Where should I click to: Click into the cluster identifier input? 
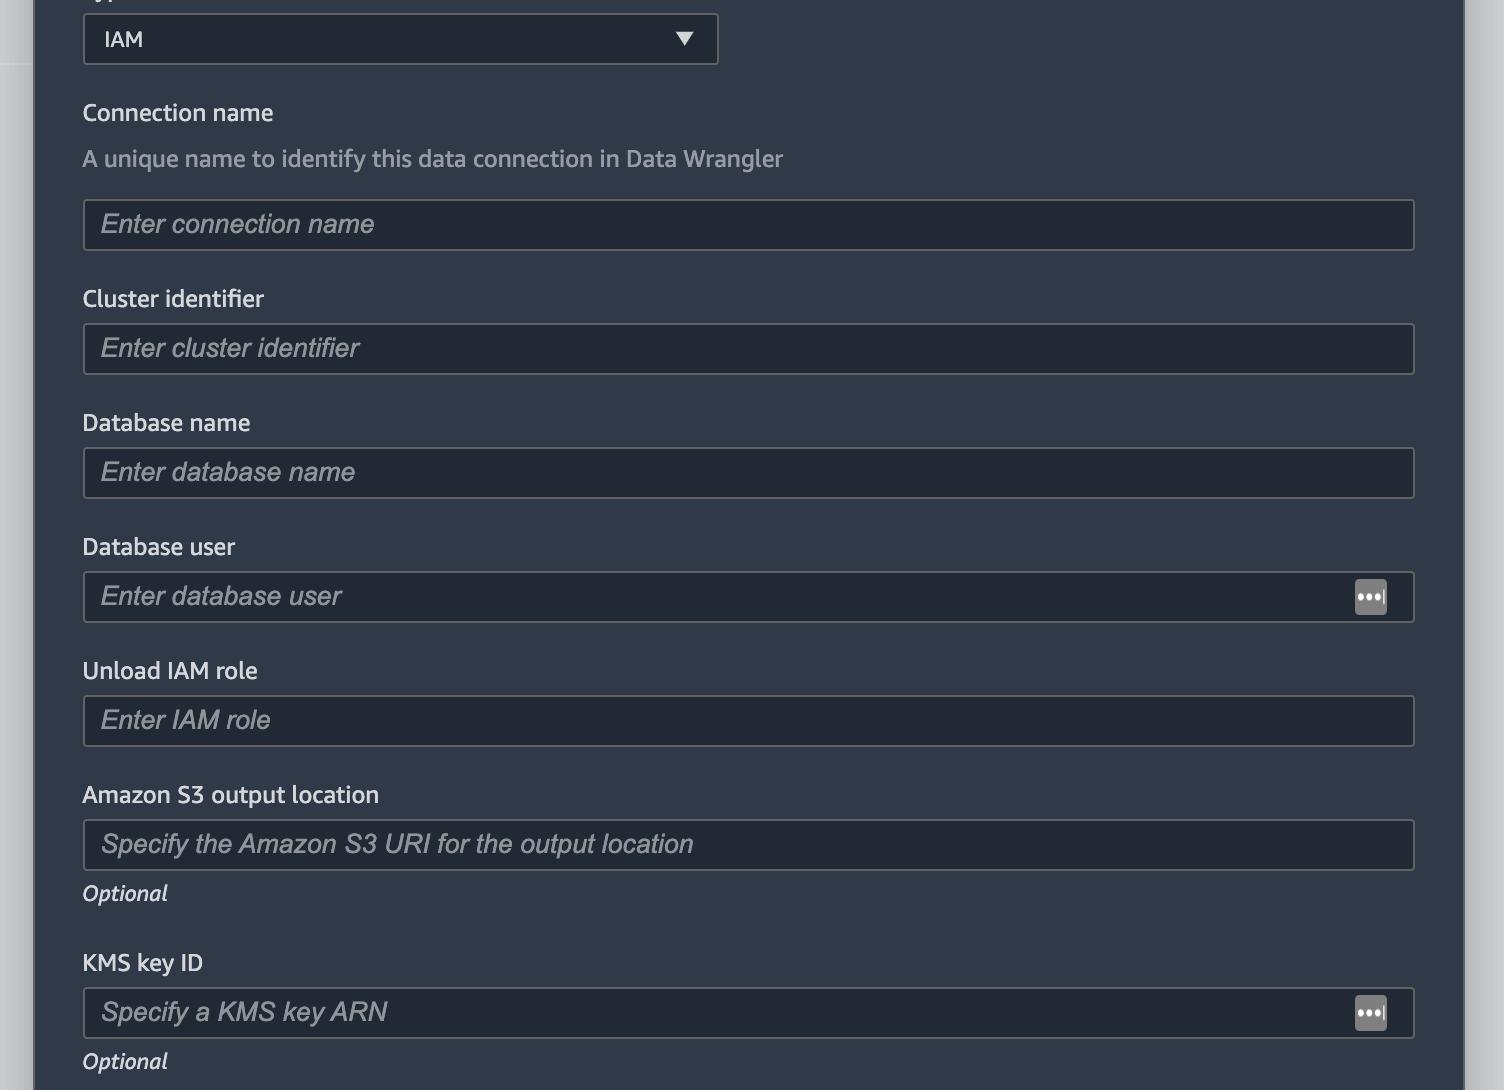tap(748, 349)
